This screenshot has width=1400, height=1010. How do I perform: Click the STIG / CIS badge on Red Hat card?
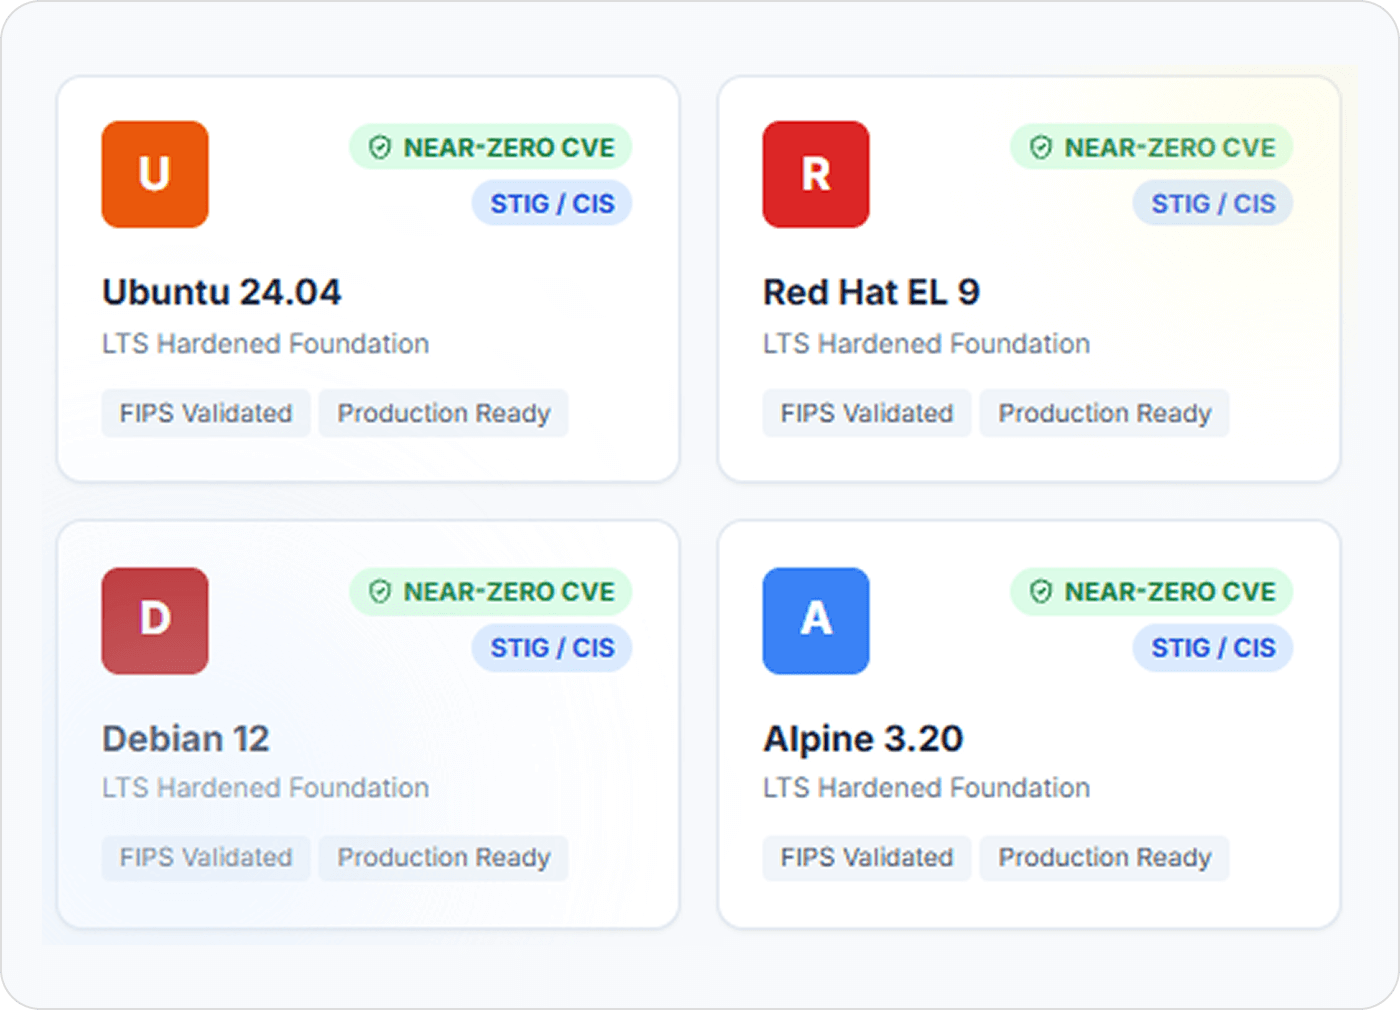[x=1213, y=203]
